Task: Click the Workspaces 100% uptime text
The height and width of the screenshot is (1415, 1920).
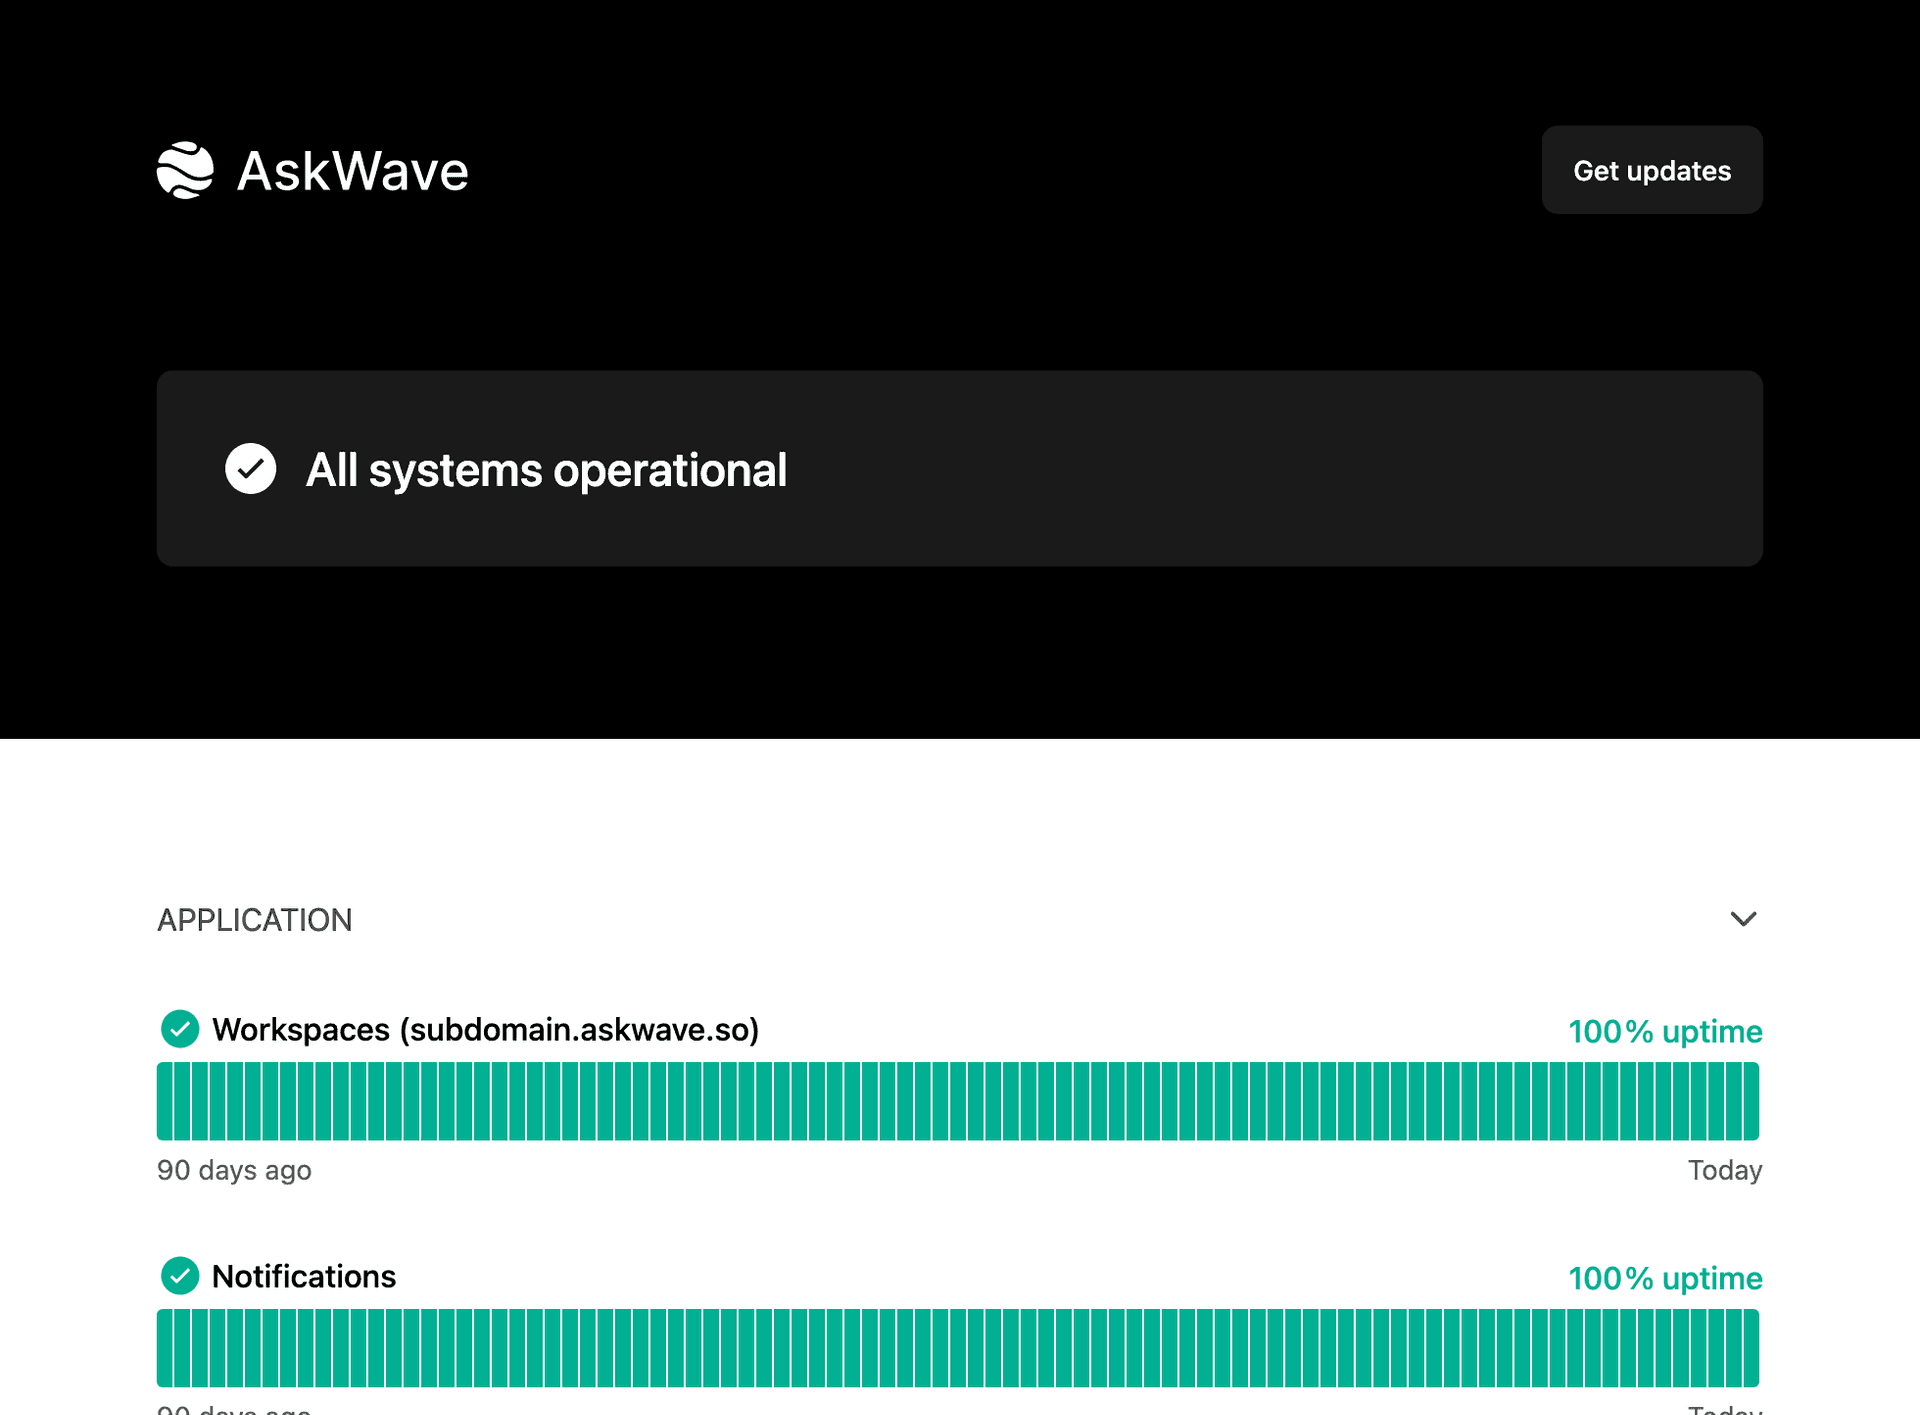Action: (1664, 1031)
